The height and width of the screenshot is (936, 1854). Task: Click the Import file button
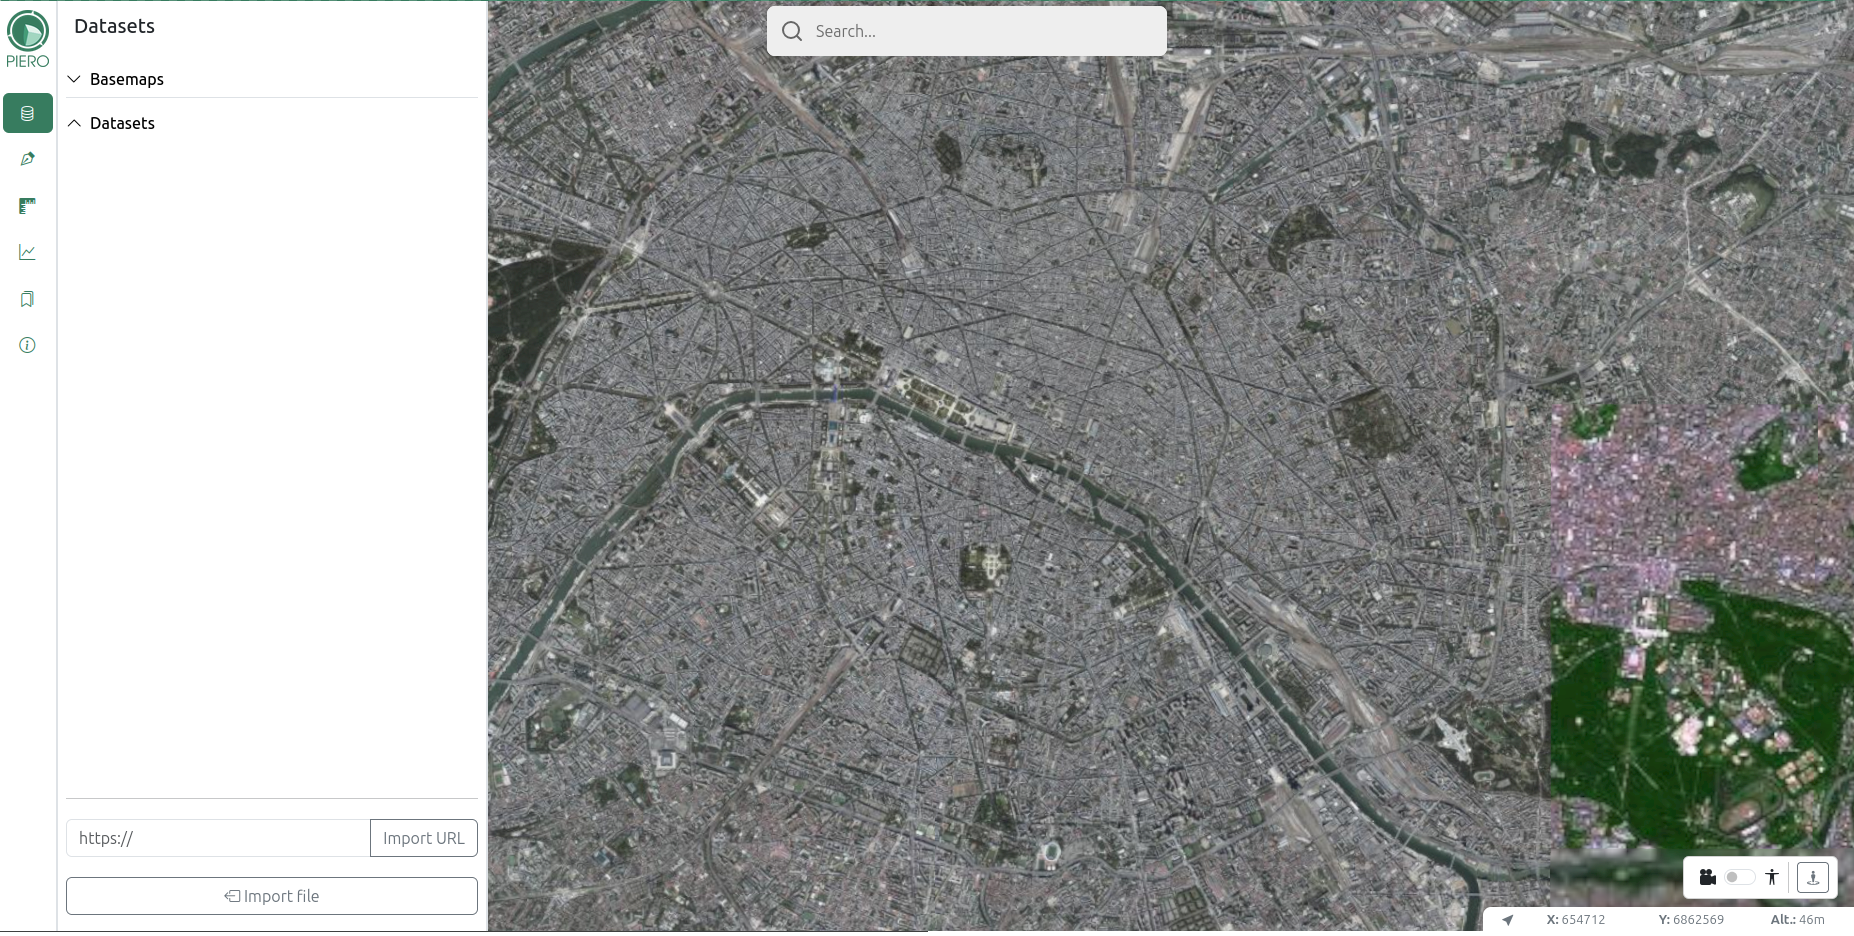click(272, 896)
